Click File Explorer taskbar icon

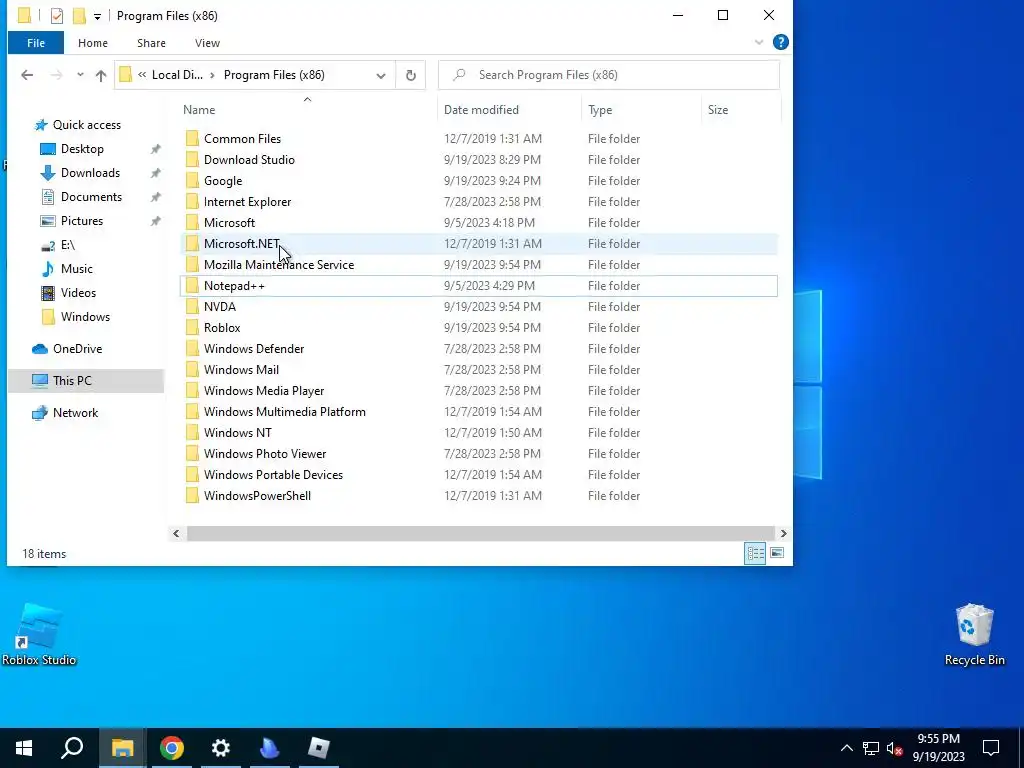[122, 748]
